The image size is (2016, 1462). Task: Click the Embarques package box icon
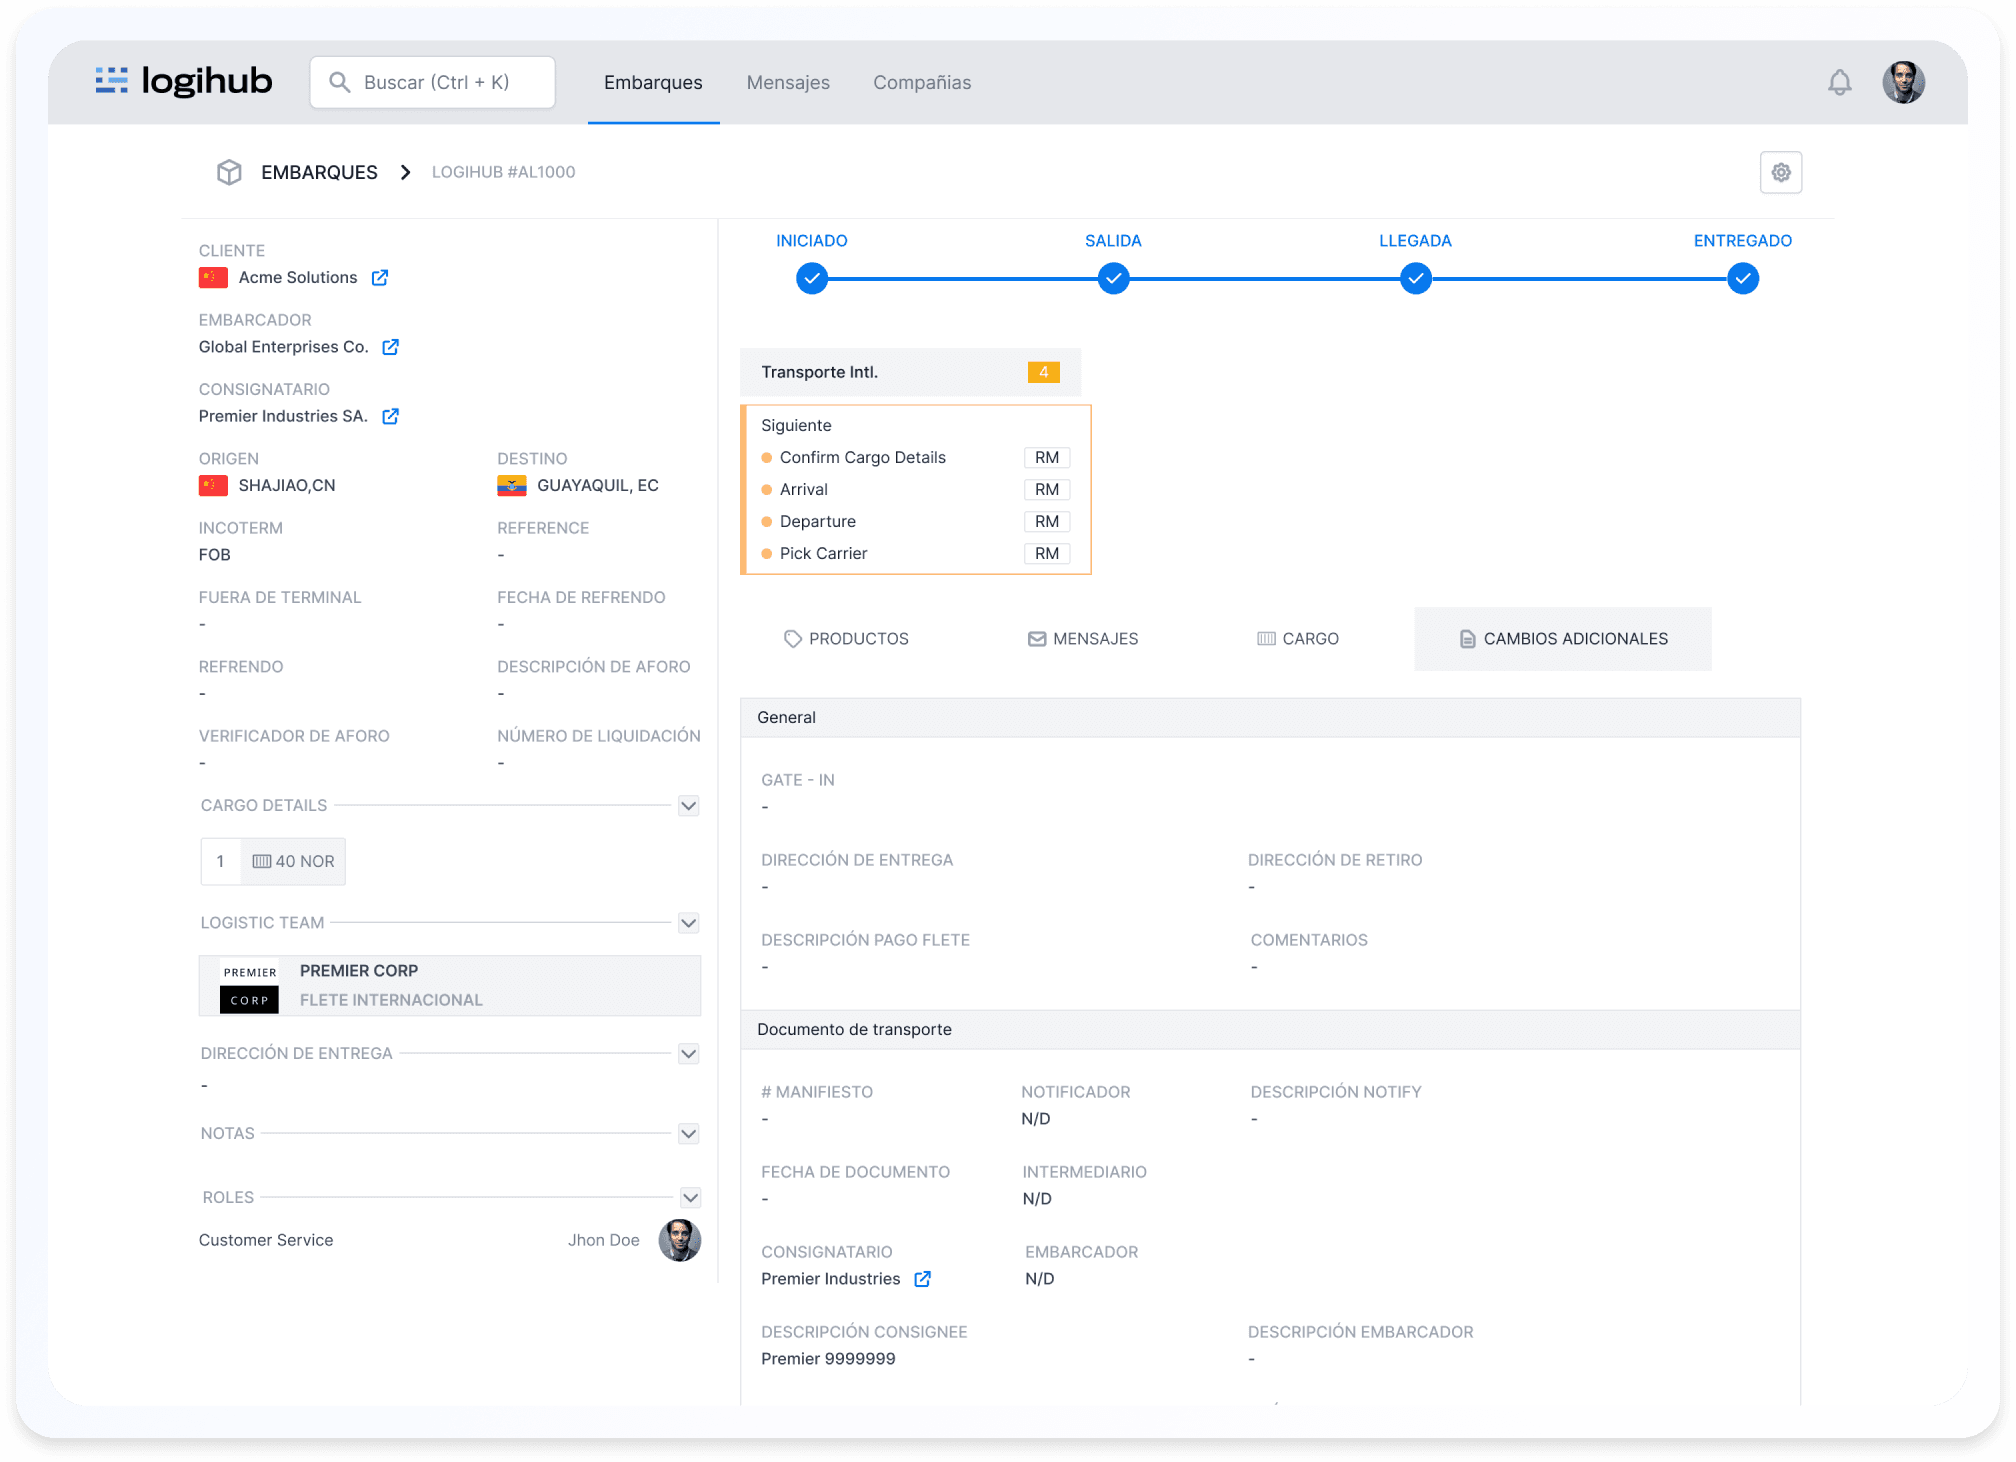tap(229, 172)
